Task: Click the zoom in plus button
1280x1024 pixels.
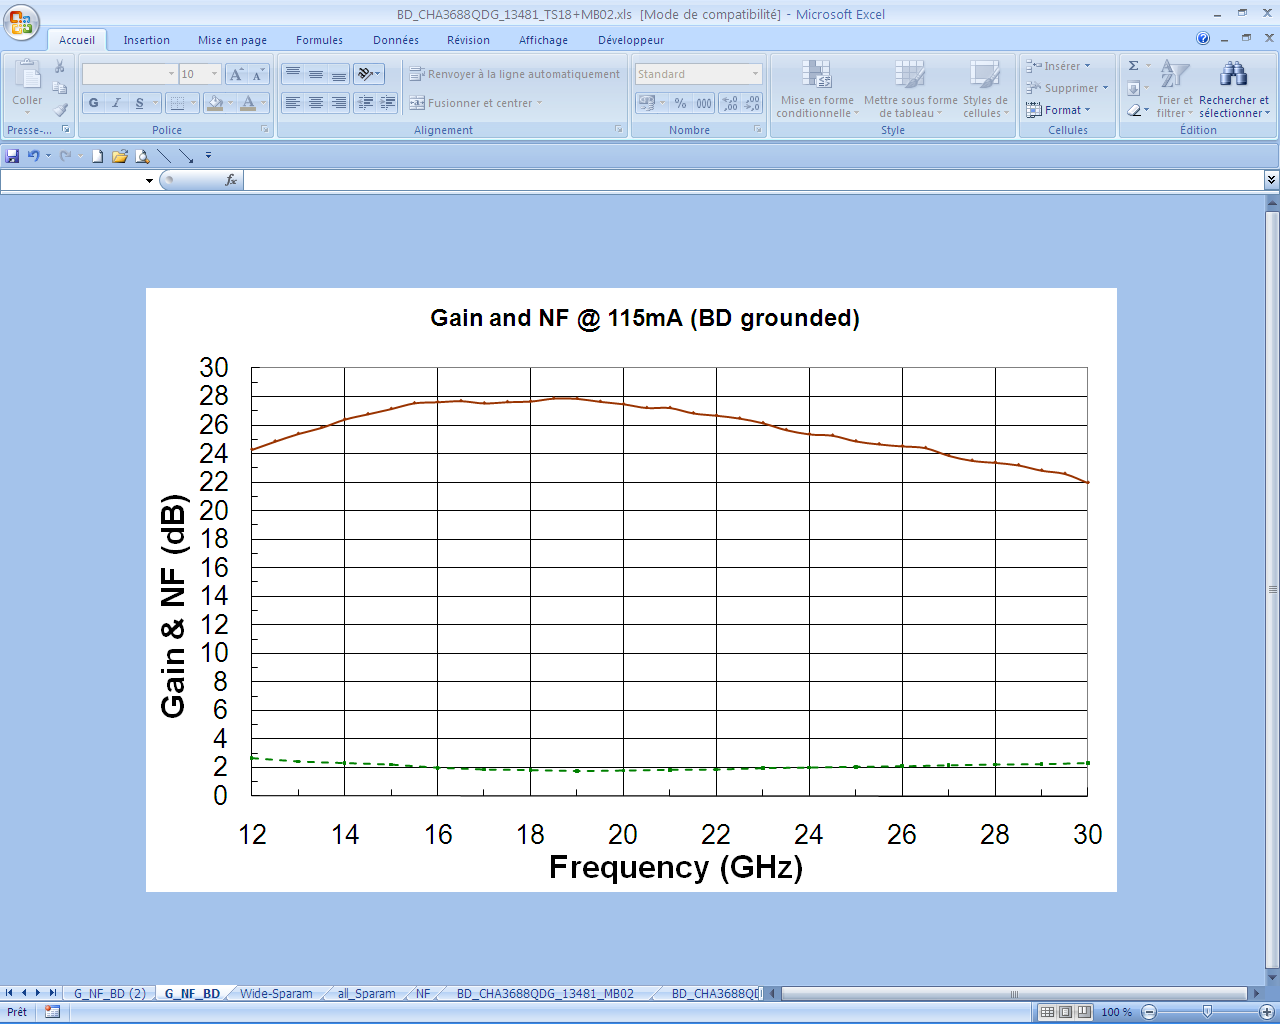Action: (1266, 1012)
